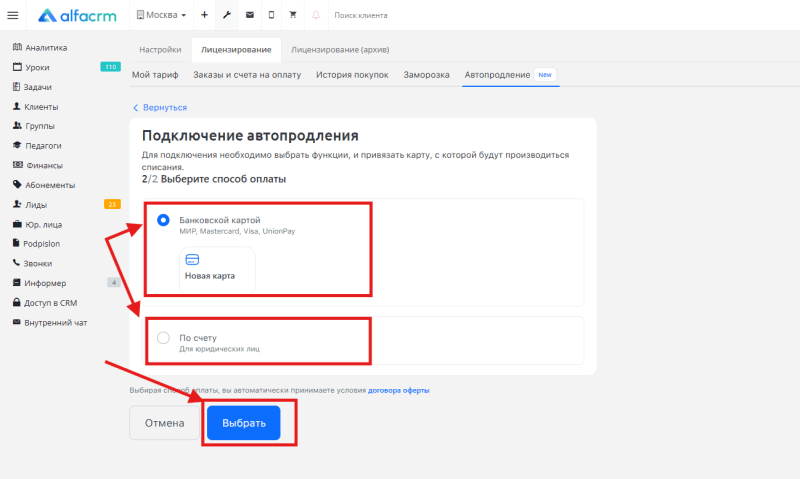Click the plus add icon in top bar
The width and height of the screenshot is (800, 479).
204,15
